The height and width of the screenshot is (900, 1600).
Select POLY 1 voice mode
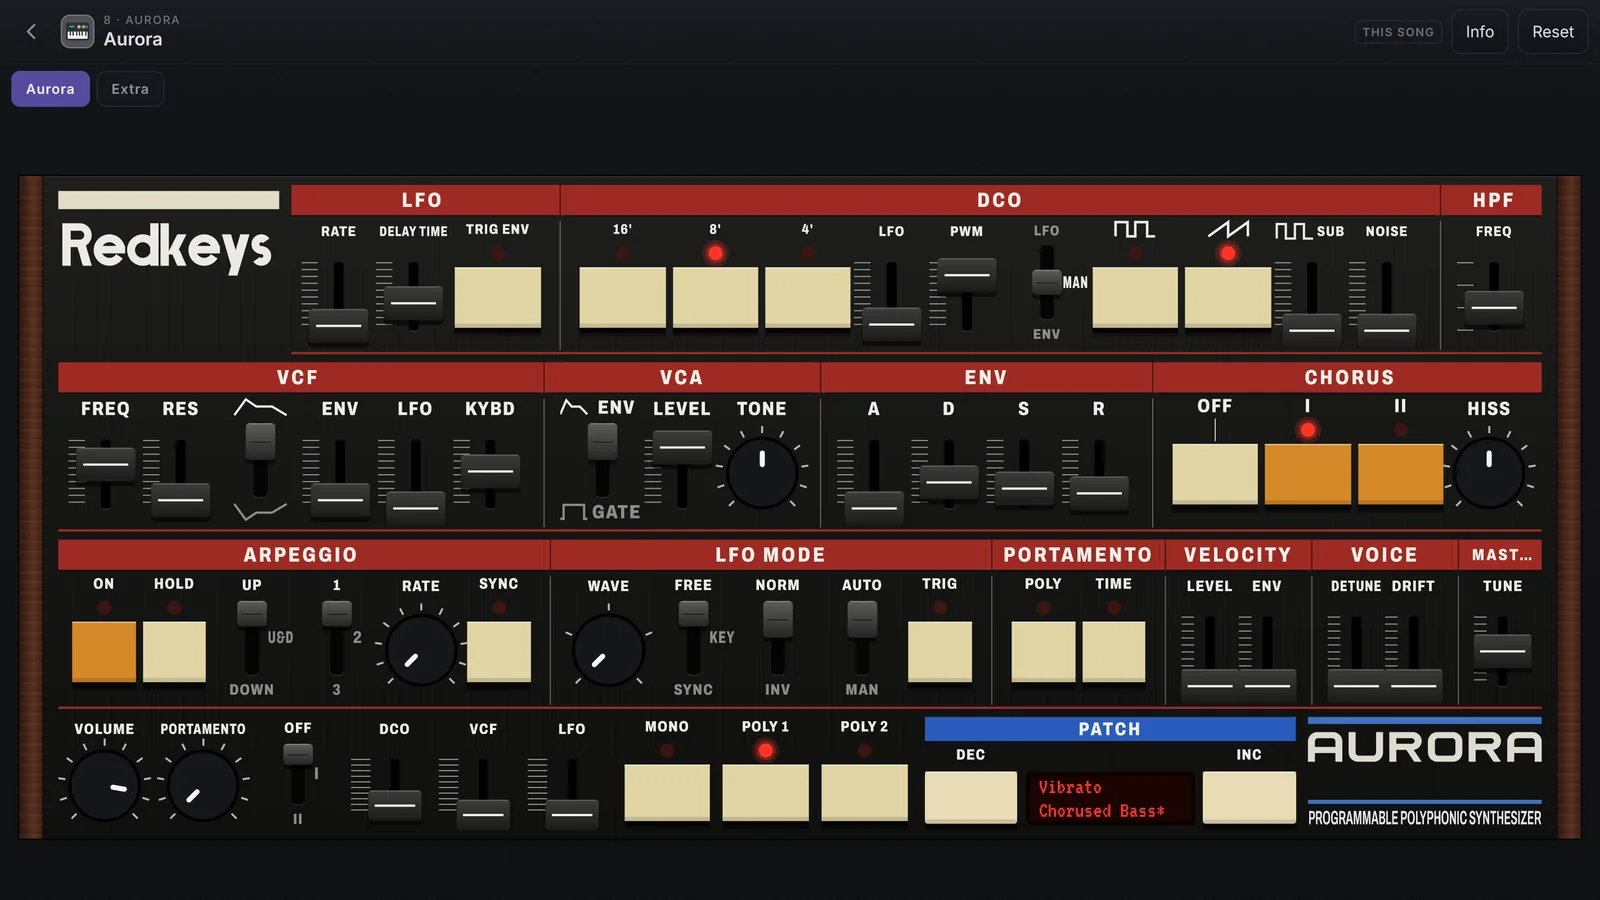tap(765, 793)
